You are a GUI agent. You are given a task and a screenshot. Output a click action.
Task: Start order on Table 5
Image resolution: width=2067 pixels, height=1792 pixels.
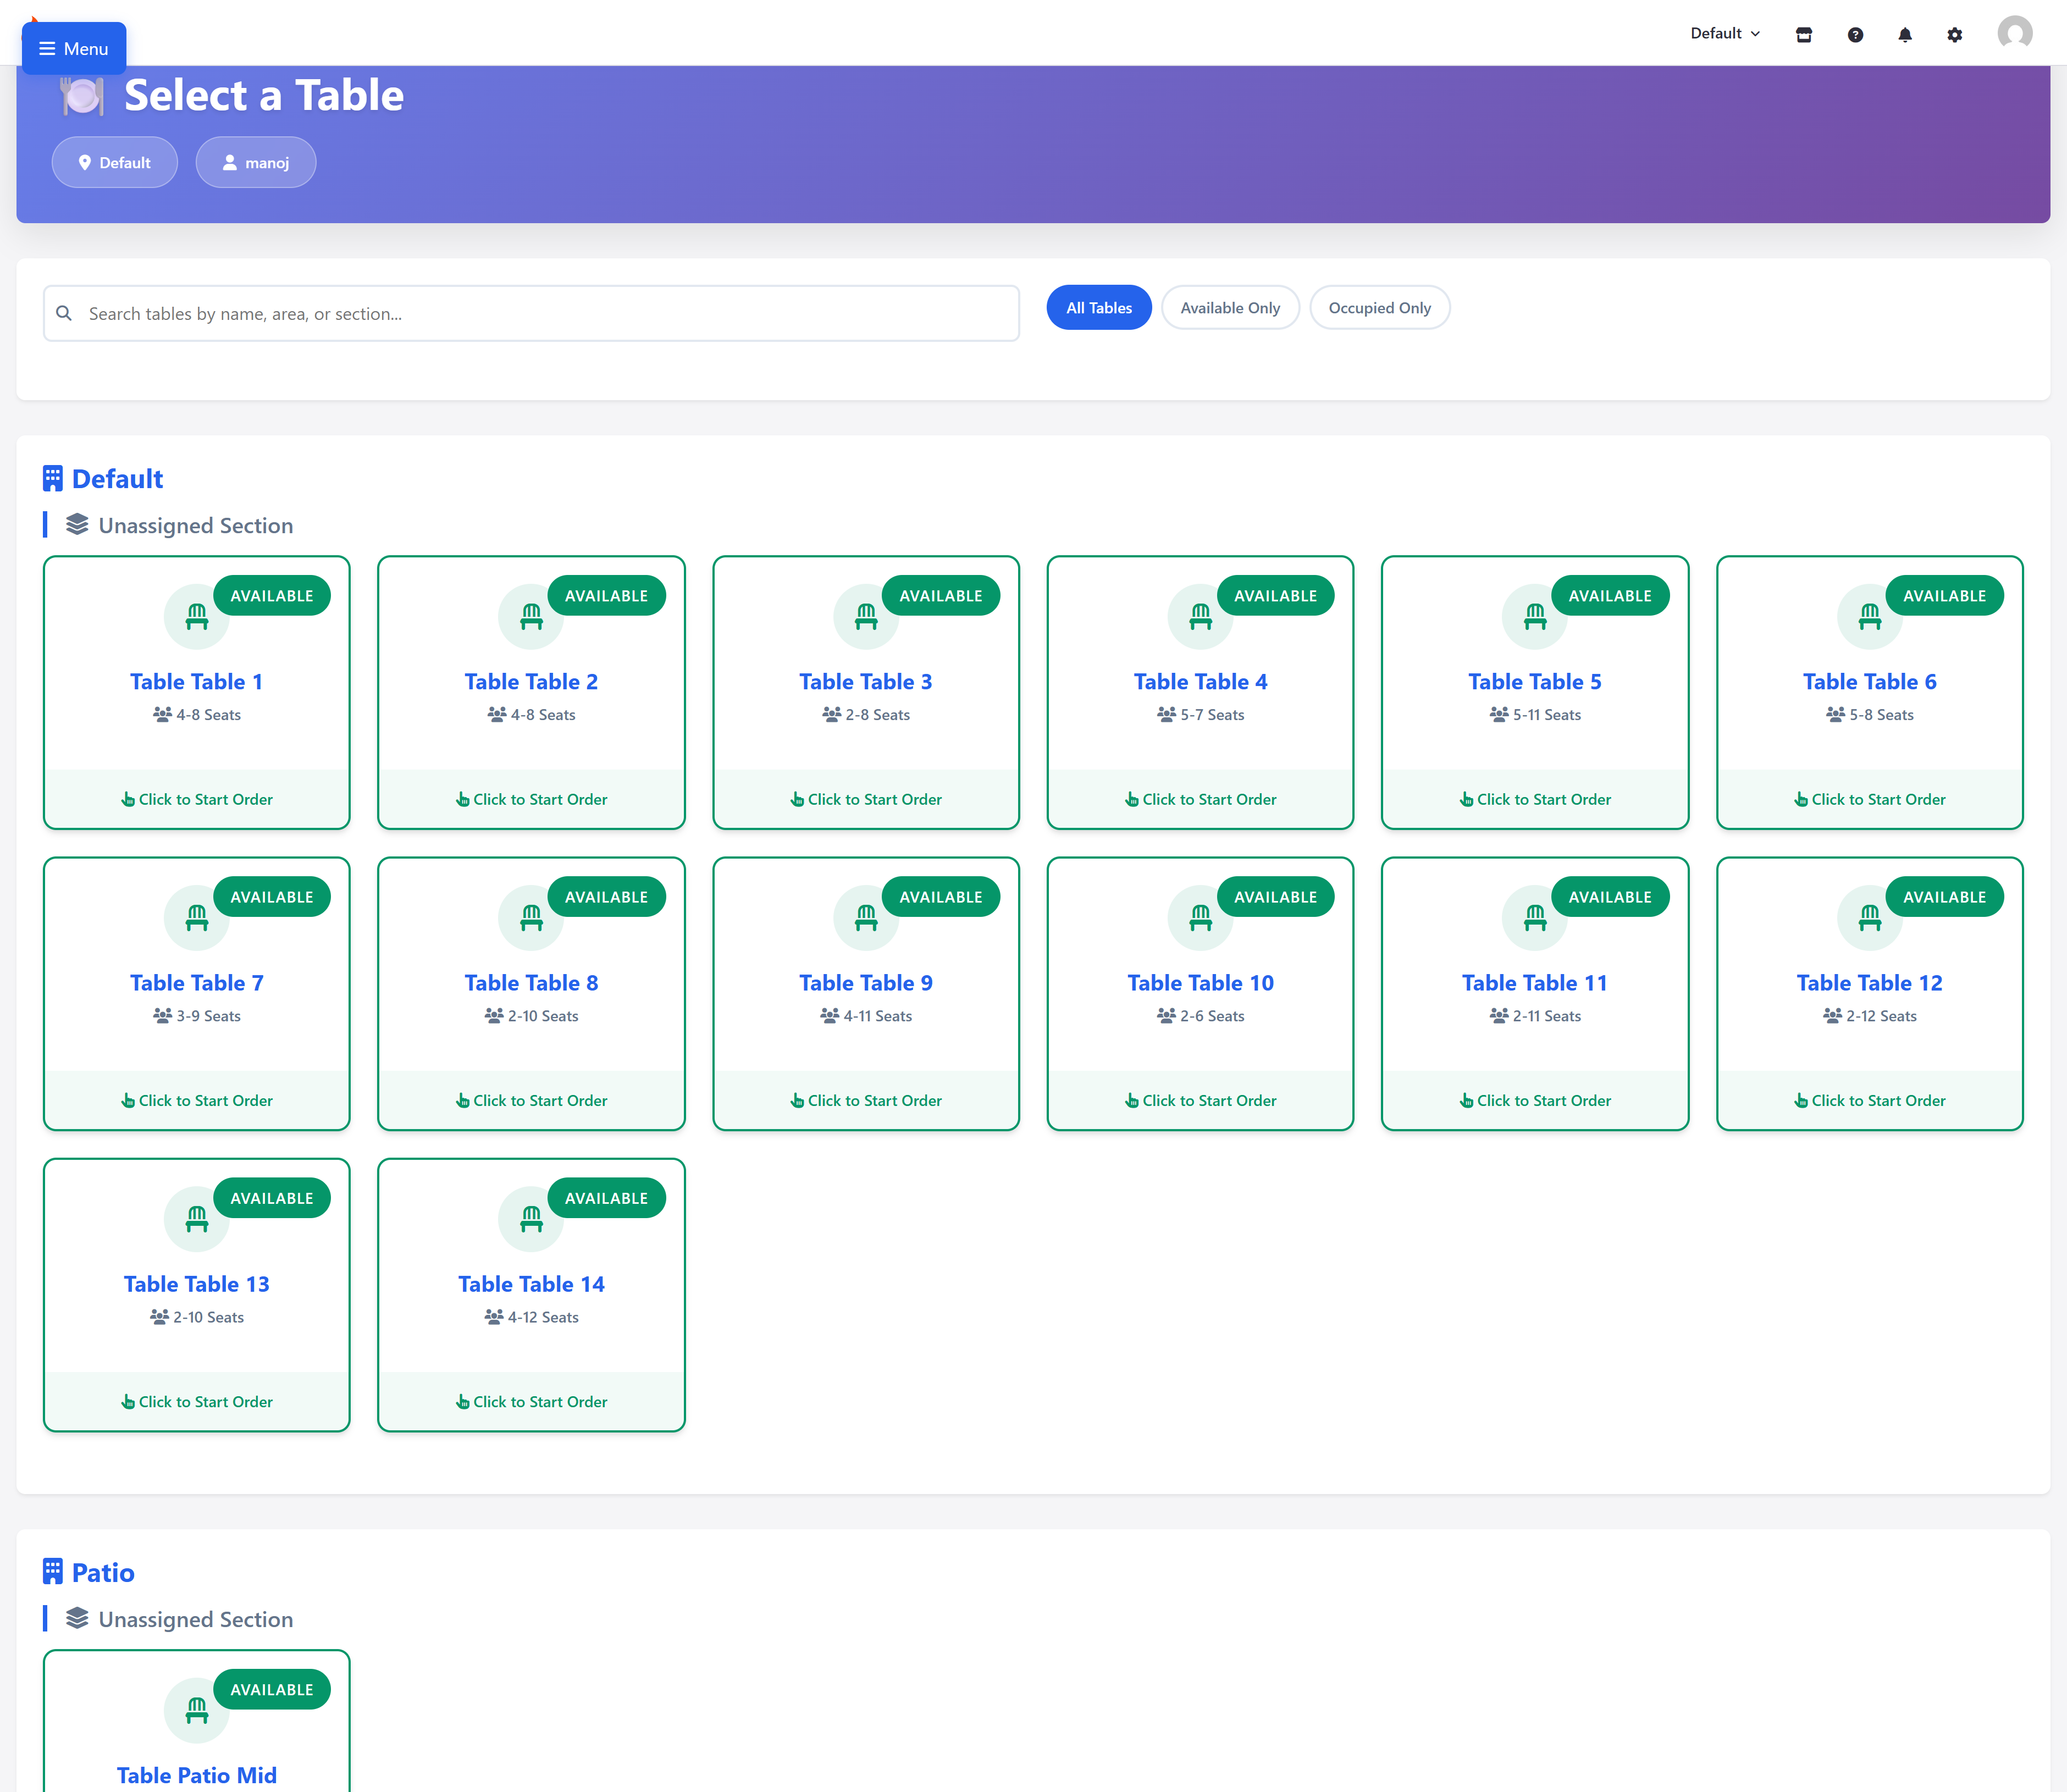coord(1535,799)
